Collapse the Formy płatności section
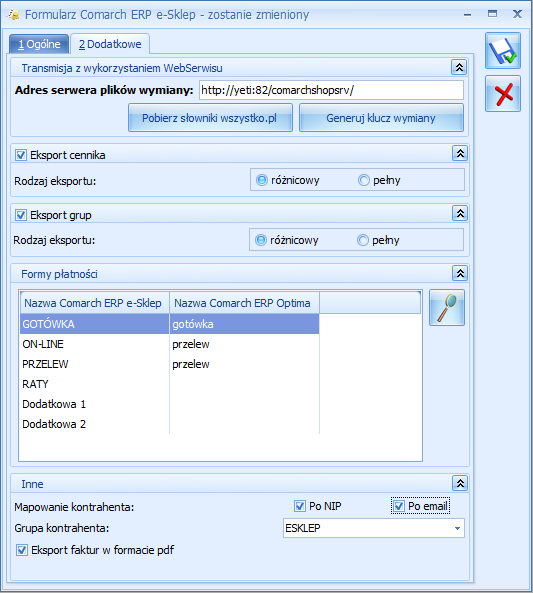Screen dimensions: 533x593 tap(460, 273)
